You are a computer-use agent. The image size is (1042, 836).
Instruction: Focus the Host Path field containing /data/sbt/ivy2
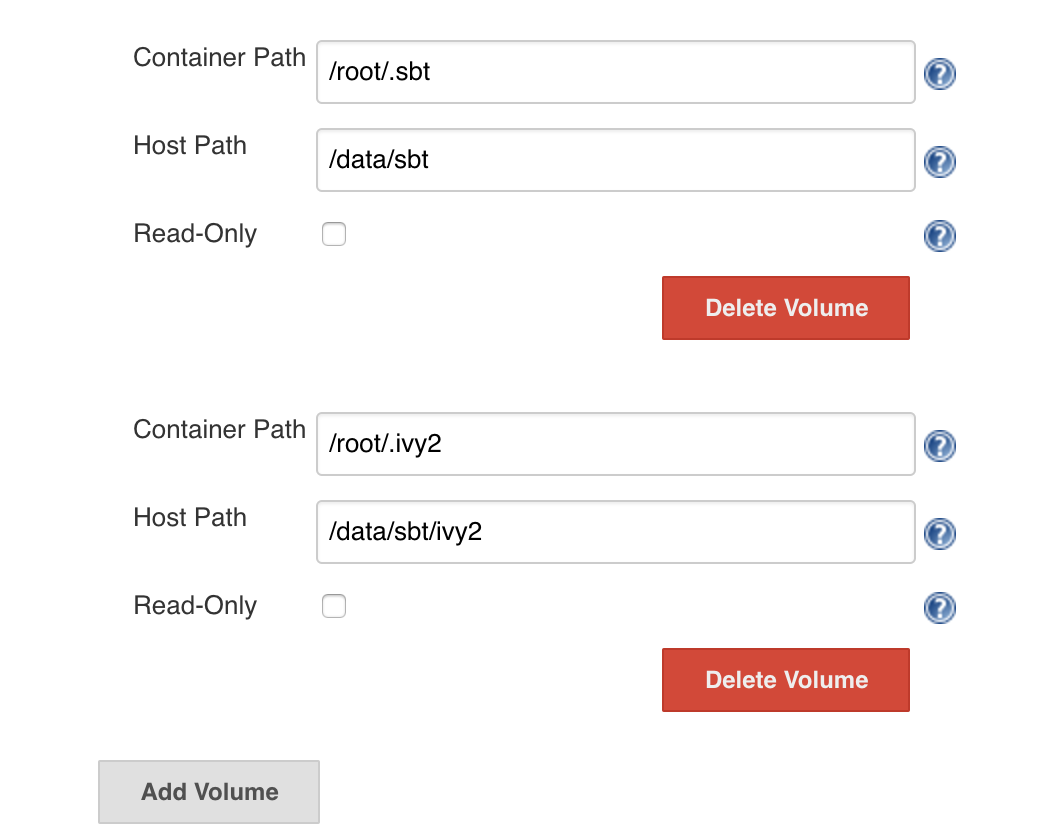615,532
